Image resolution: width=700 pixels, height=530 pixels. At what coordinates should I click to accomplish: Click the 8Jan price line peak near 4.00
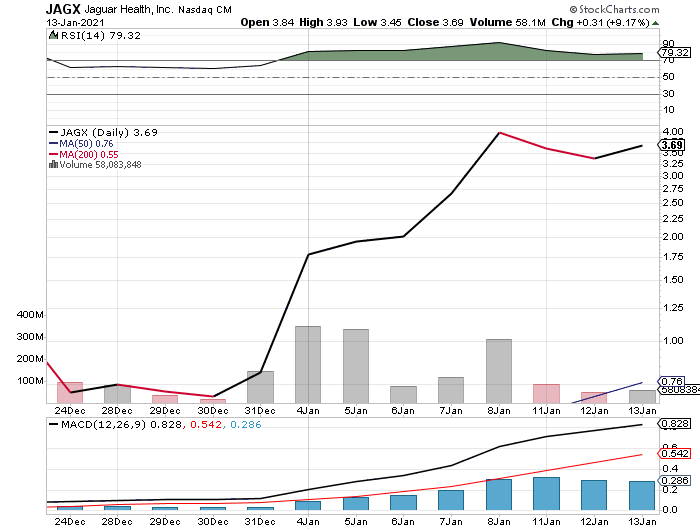(499, 133)
